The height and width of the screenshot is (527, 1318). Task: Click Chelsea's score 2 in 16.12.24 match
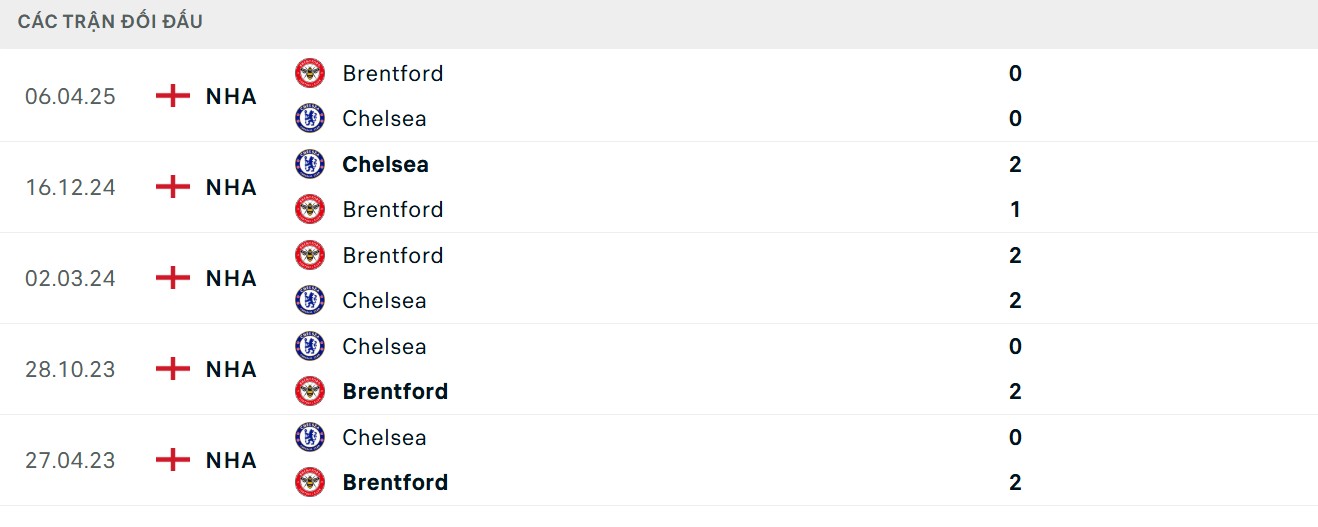[x=1015, y=164]
